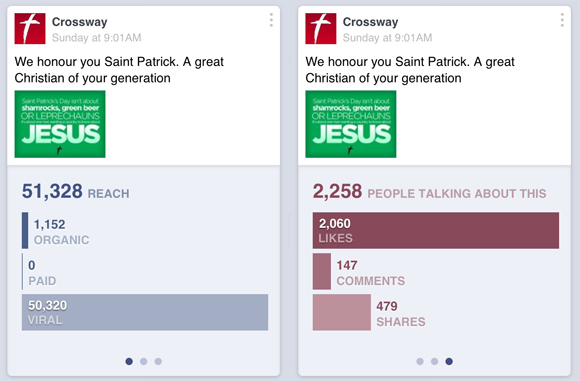The image size is (580, 381).
Task: Click the 147 Comments bar
Action: [x=322, y=271]
